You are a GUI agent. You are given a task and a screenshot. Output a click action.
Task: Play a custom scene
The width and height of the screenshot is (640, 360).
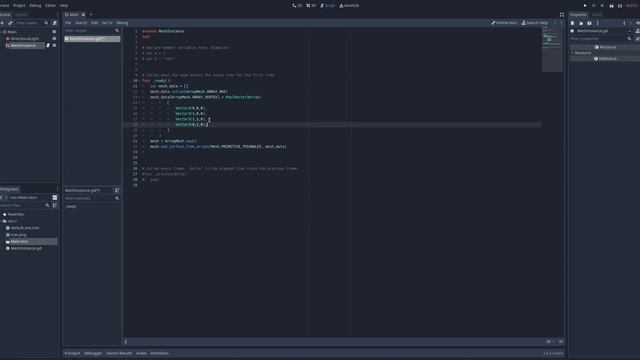coord(620,6)
